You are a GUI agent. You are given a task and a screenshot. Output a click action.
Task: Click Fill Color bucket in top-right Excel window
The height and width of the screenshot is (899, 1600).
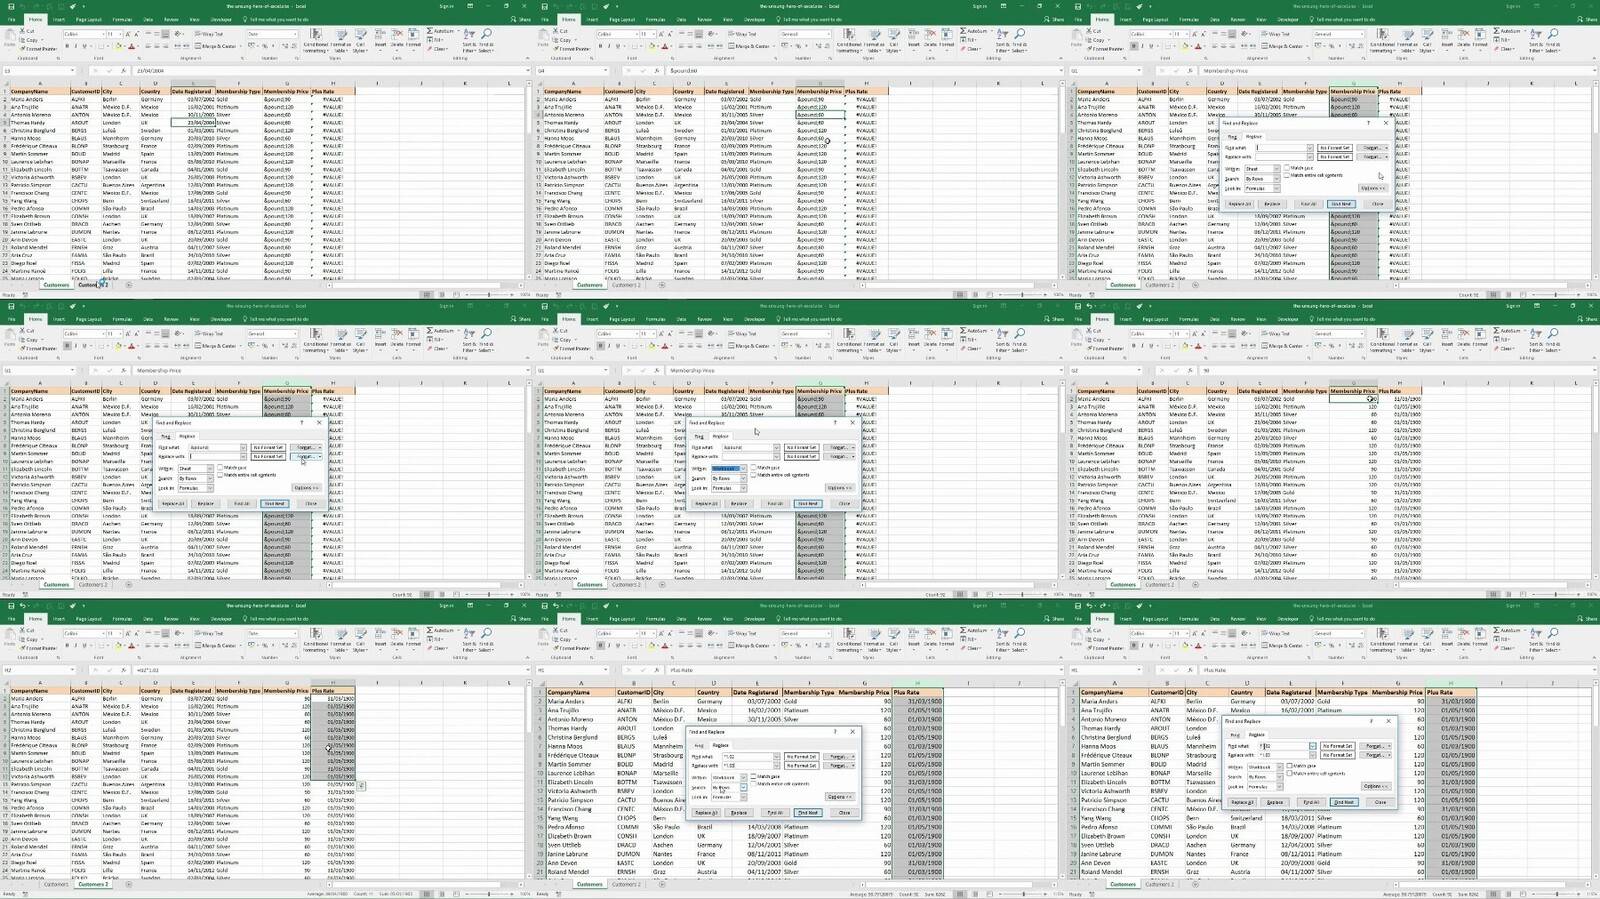pyautogui.click(x=1184, y=46)
